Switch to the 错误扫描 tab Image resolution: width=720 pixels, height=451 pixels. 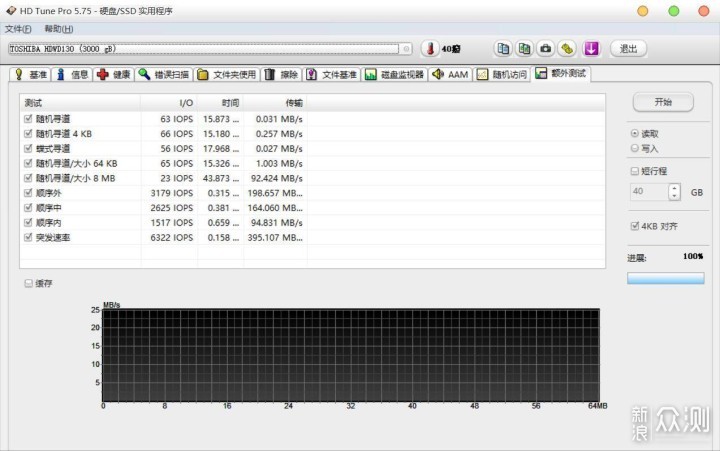[x=164, y=74]
